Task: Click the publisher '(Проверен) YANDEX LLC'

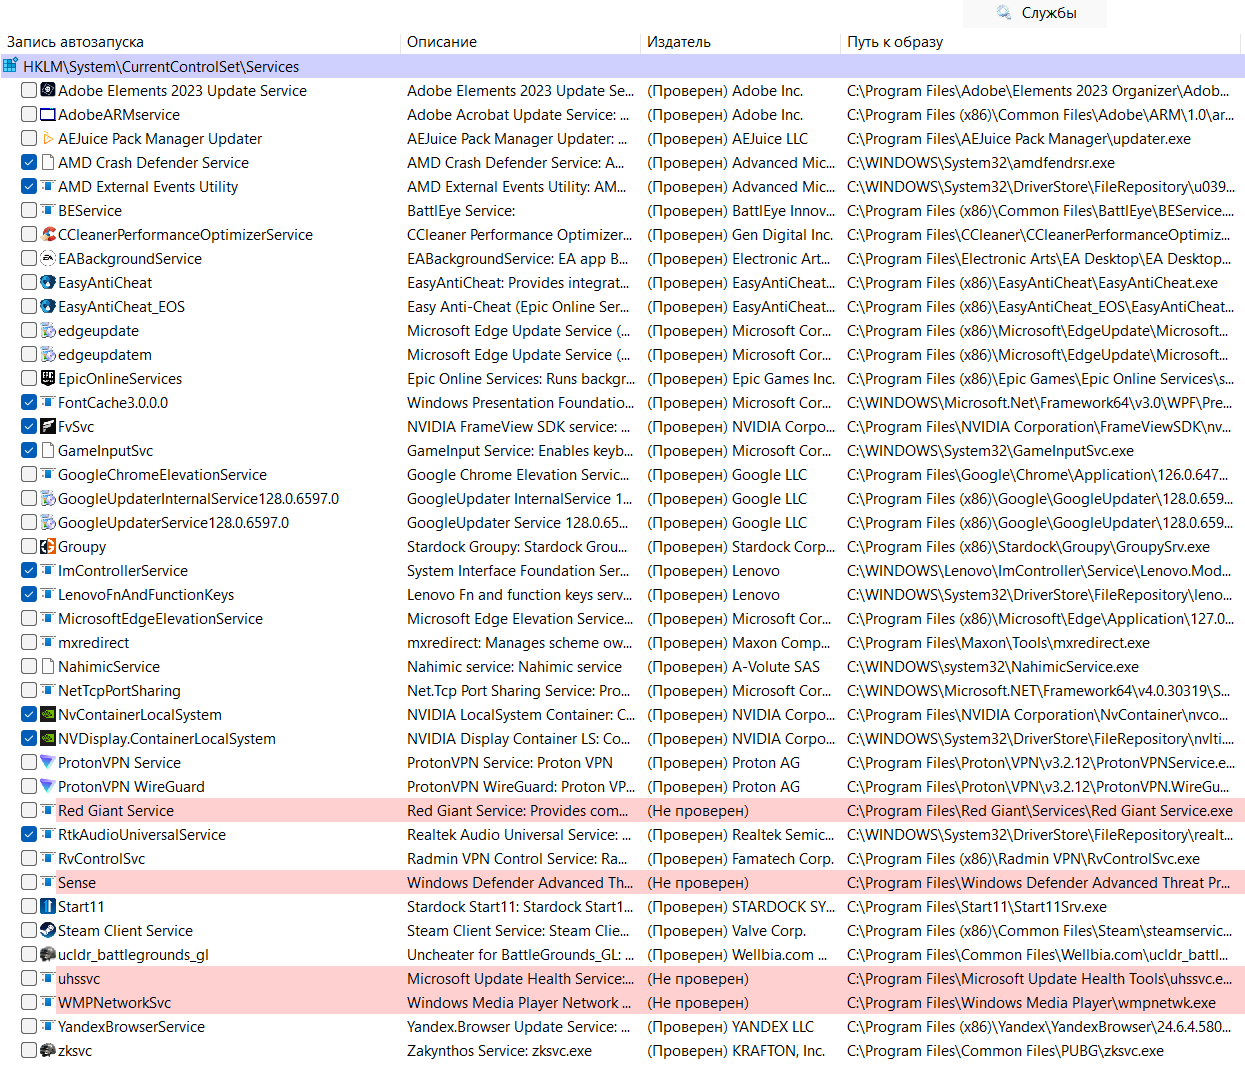Action: point(730,1027)
